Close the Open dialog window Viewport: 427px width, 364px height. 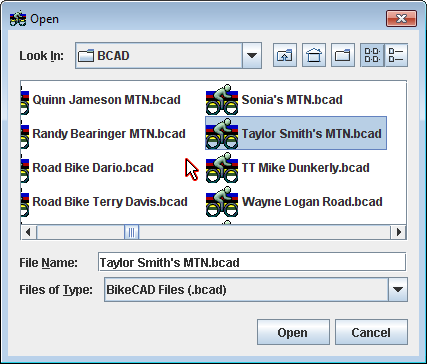coord(401,18)
